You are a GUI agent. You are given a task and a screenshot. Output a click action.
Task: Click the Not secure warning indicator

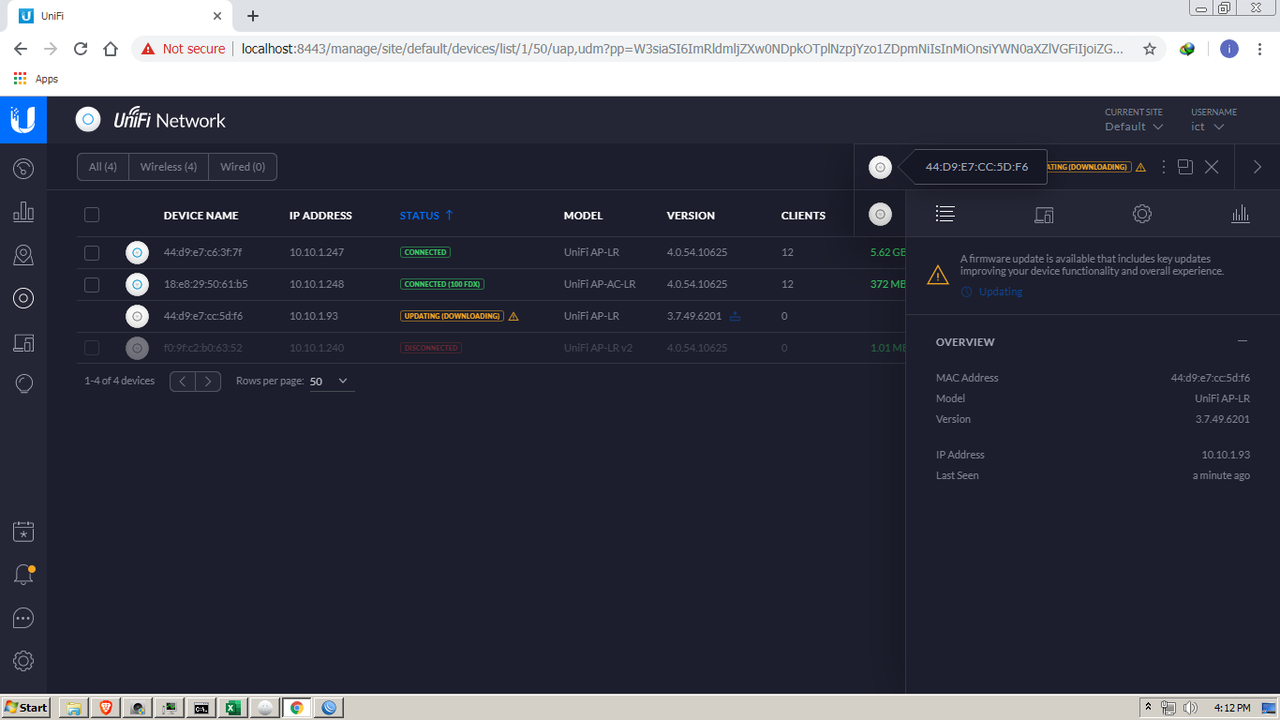click(x=183, y=48)
